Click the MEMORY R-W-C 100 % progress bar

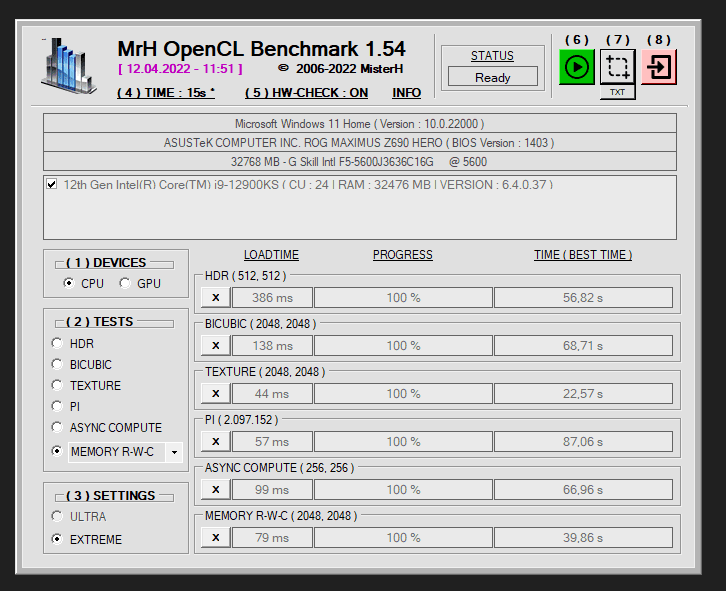point(403,538)
